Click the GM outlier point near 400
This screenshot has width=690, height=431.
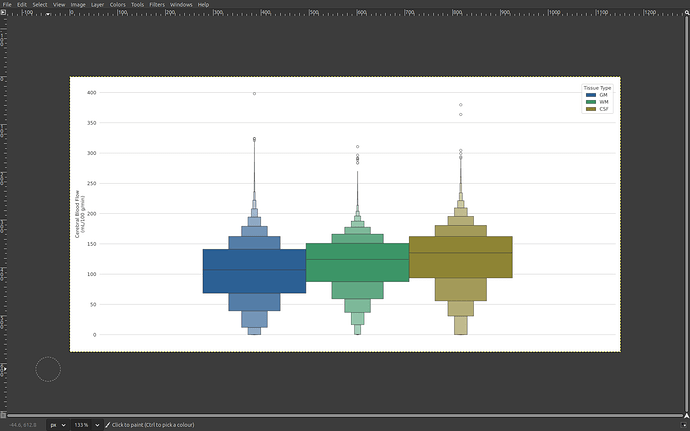254,94
